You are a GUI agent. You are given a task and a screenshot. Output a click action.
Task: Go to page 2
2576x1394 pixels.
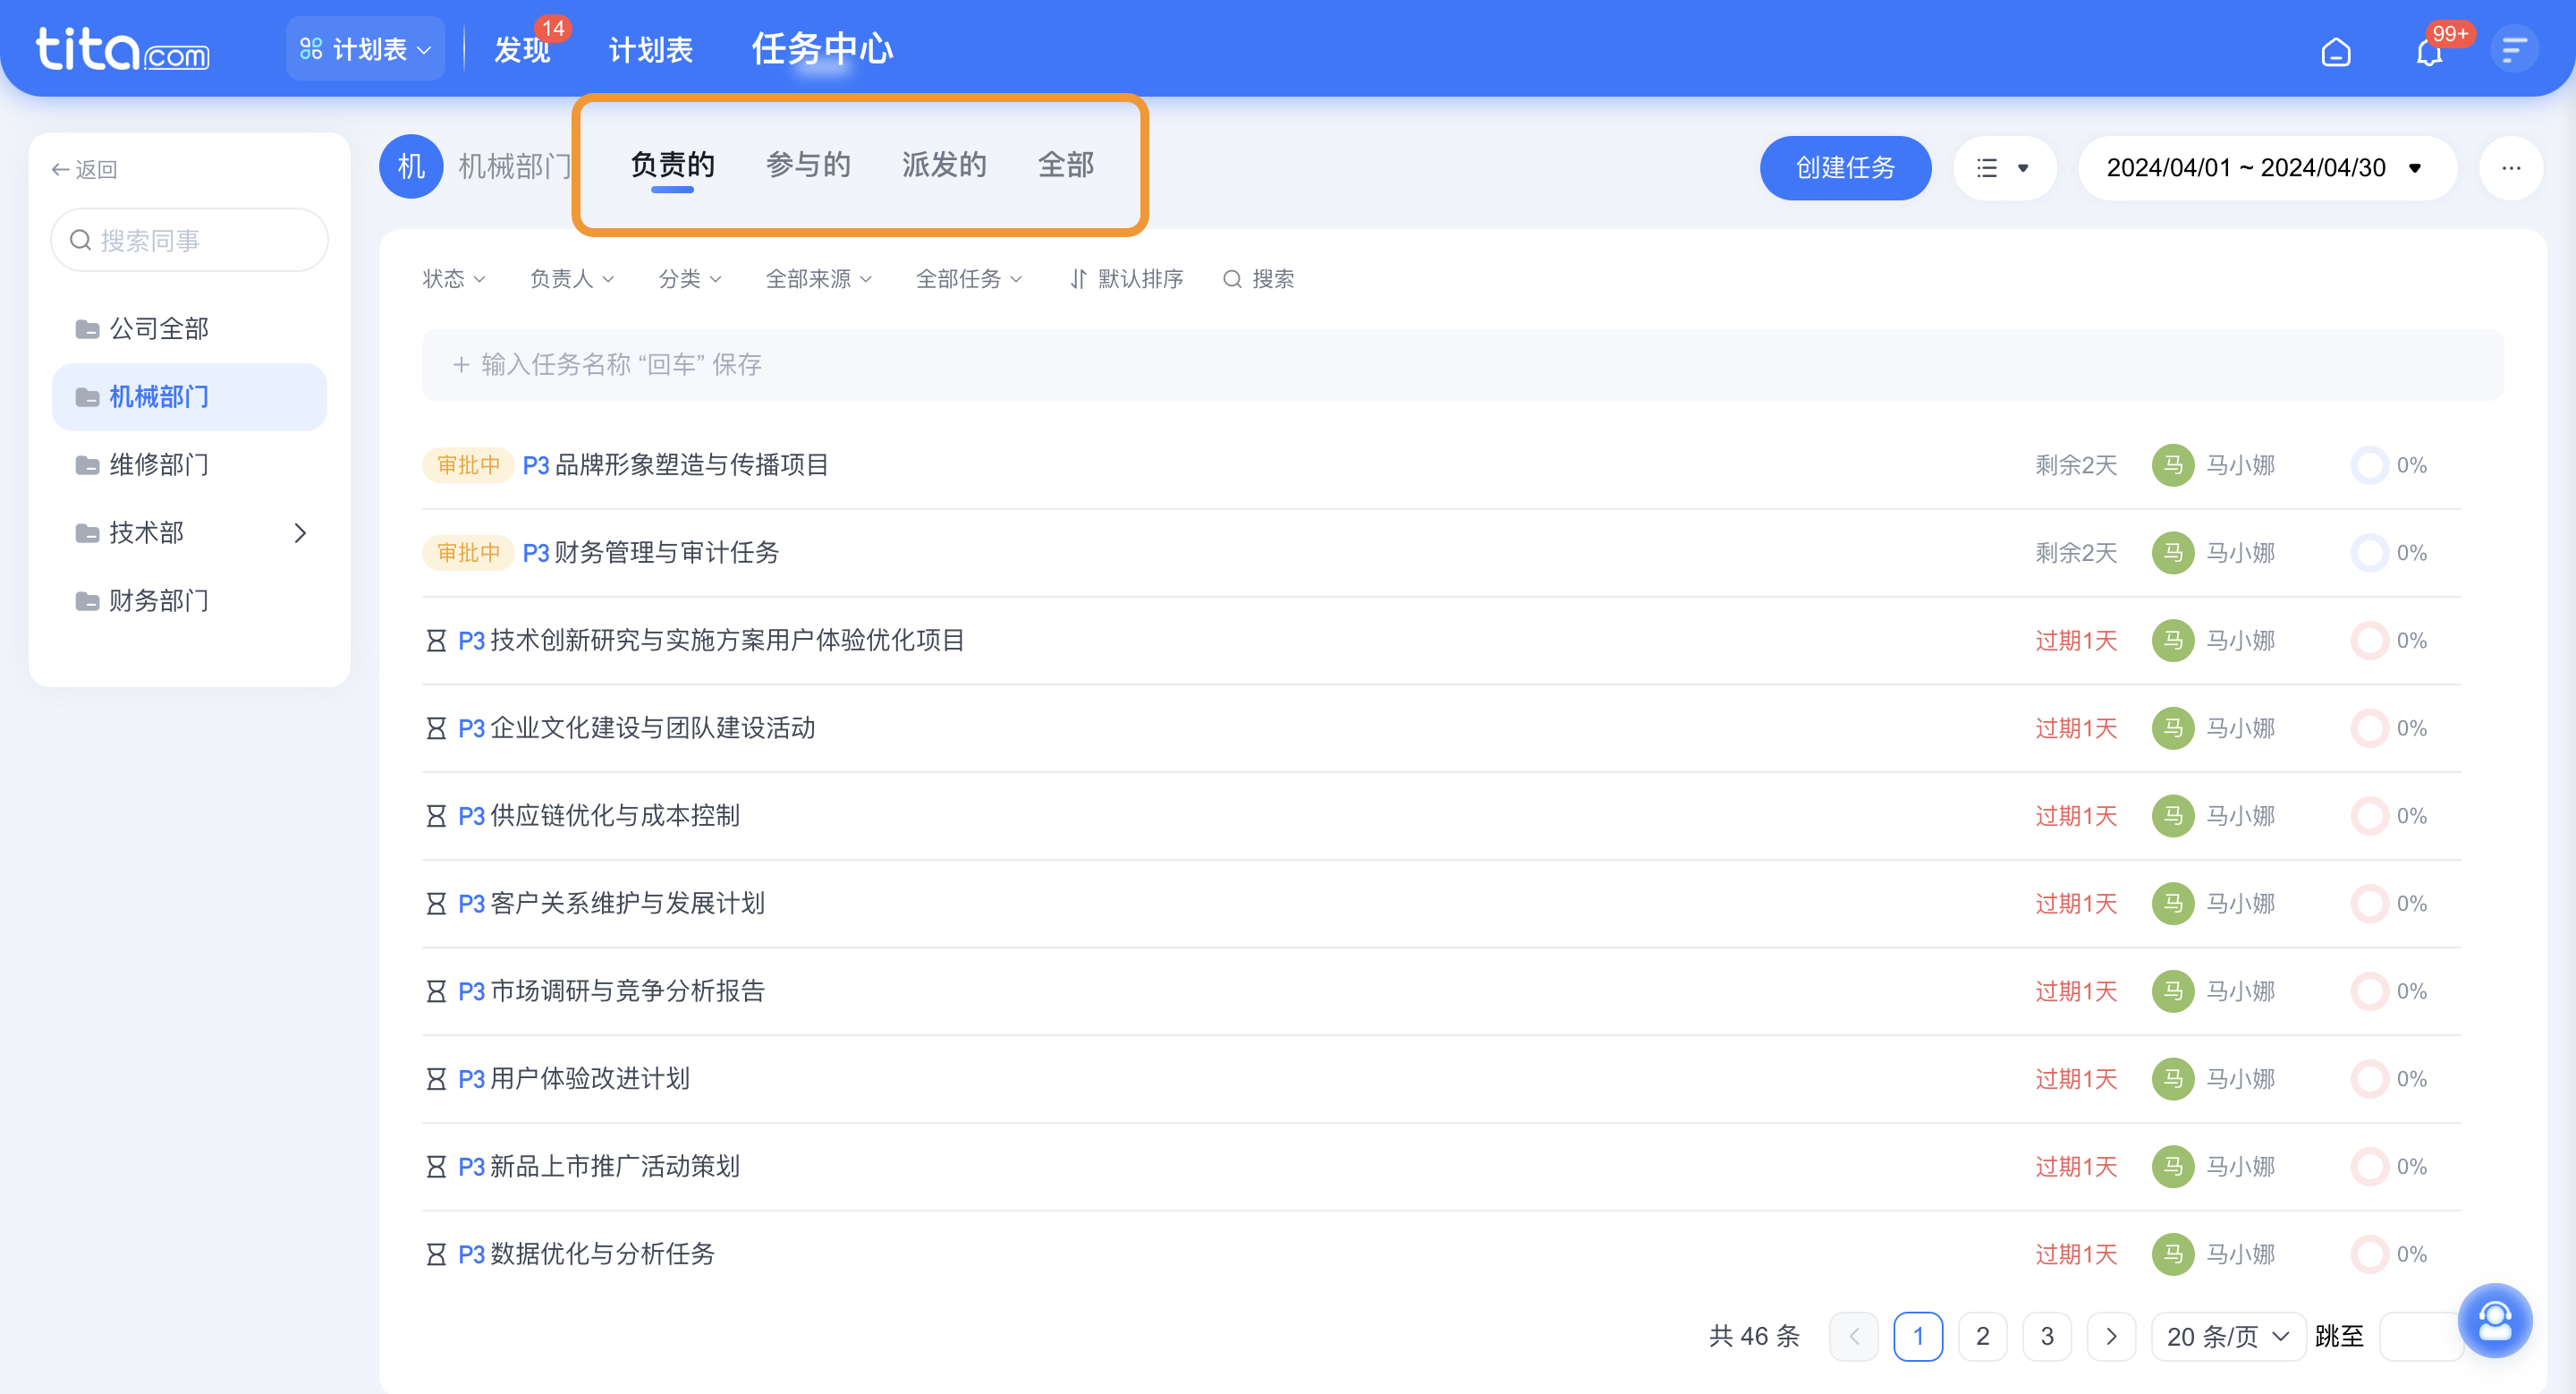pyautogui.click(x=1982, y=1336)
